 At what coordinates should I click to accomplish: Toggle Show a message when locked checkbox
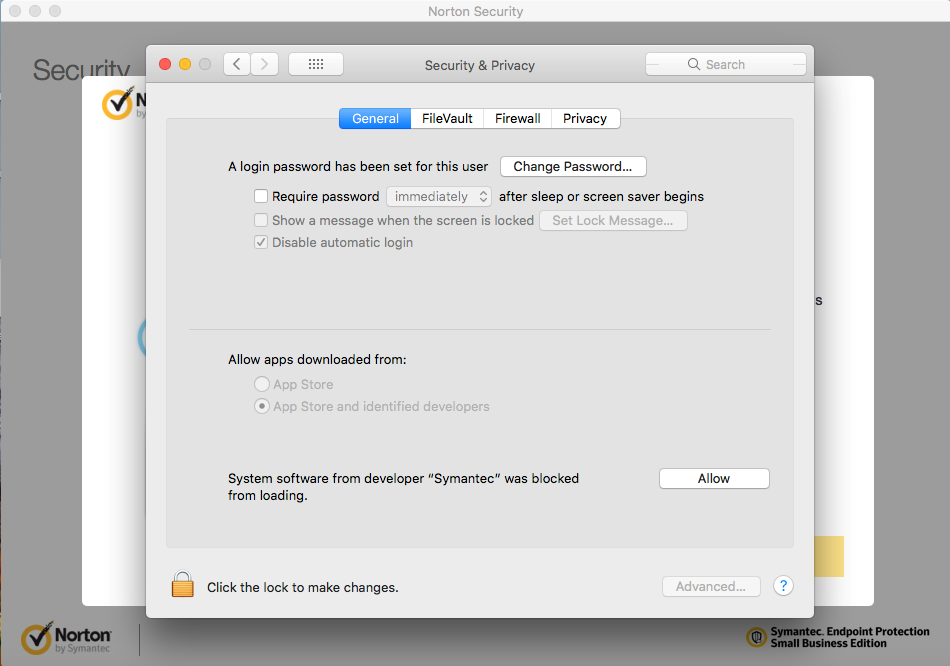pos(261,220)
